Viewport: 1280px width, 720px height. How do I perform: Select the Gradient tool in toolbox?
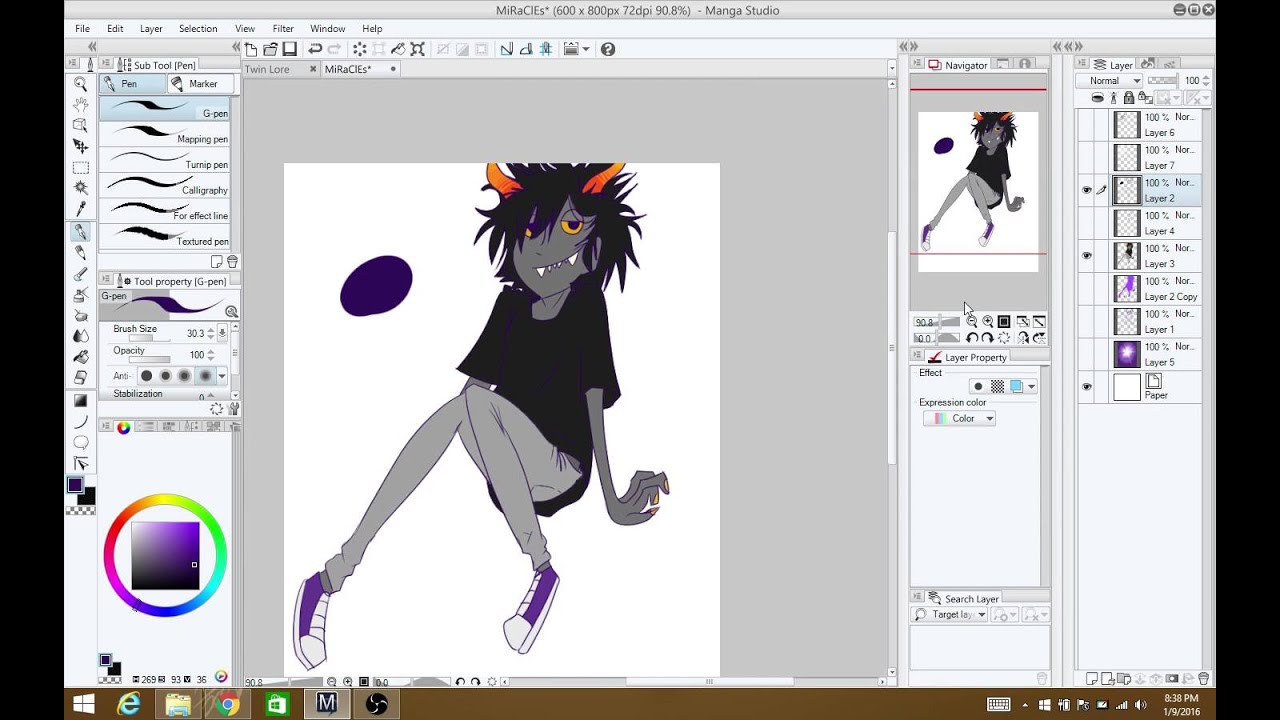click(80, 400)
